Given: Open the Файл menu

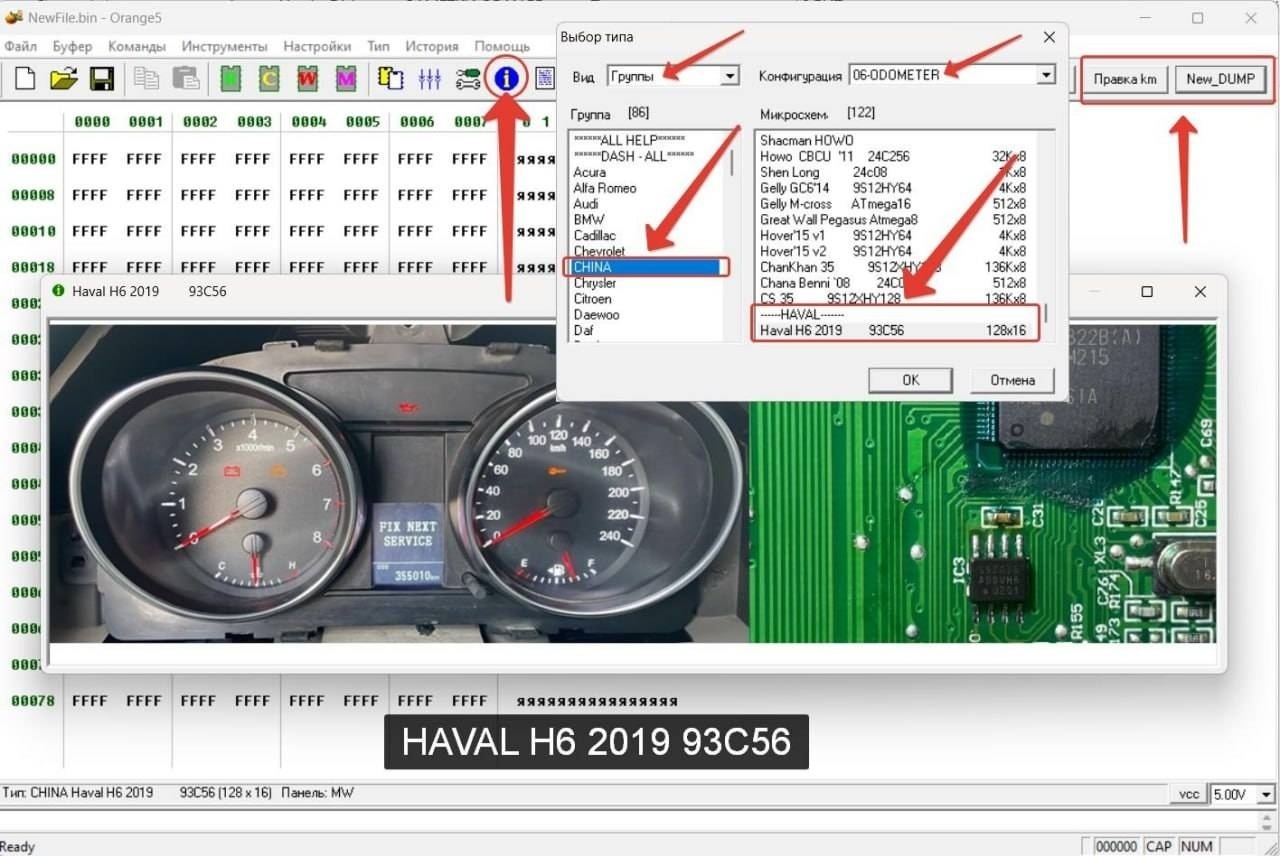Looking at the screenshot, I should (20, 46).
